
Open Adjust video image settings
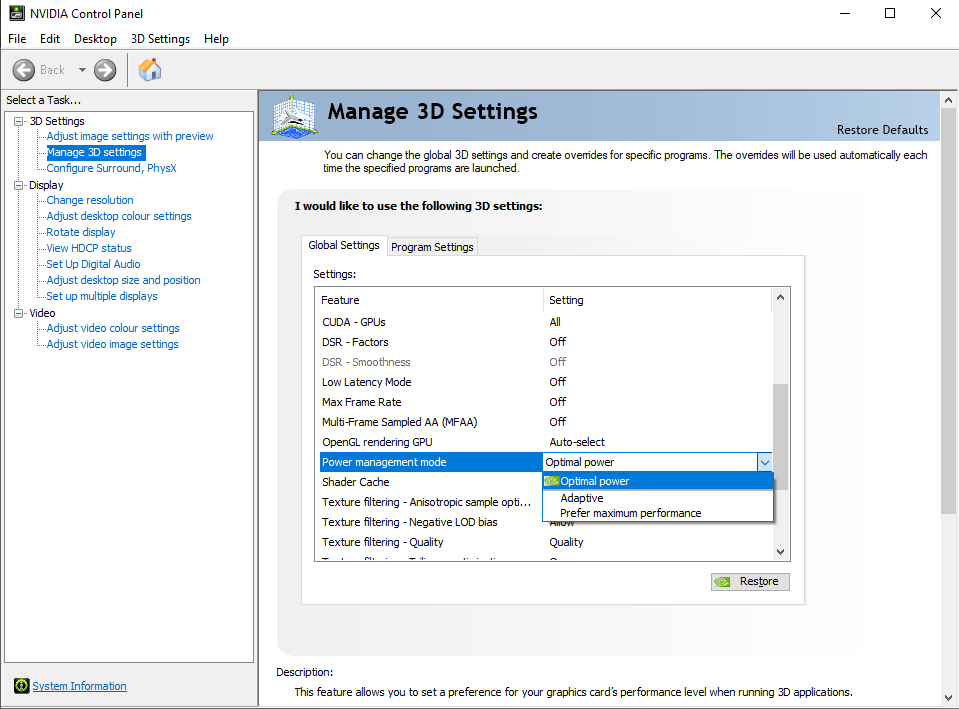pos(113,344)
